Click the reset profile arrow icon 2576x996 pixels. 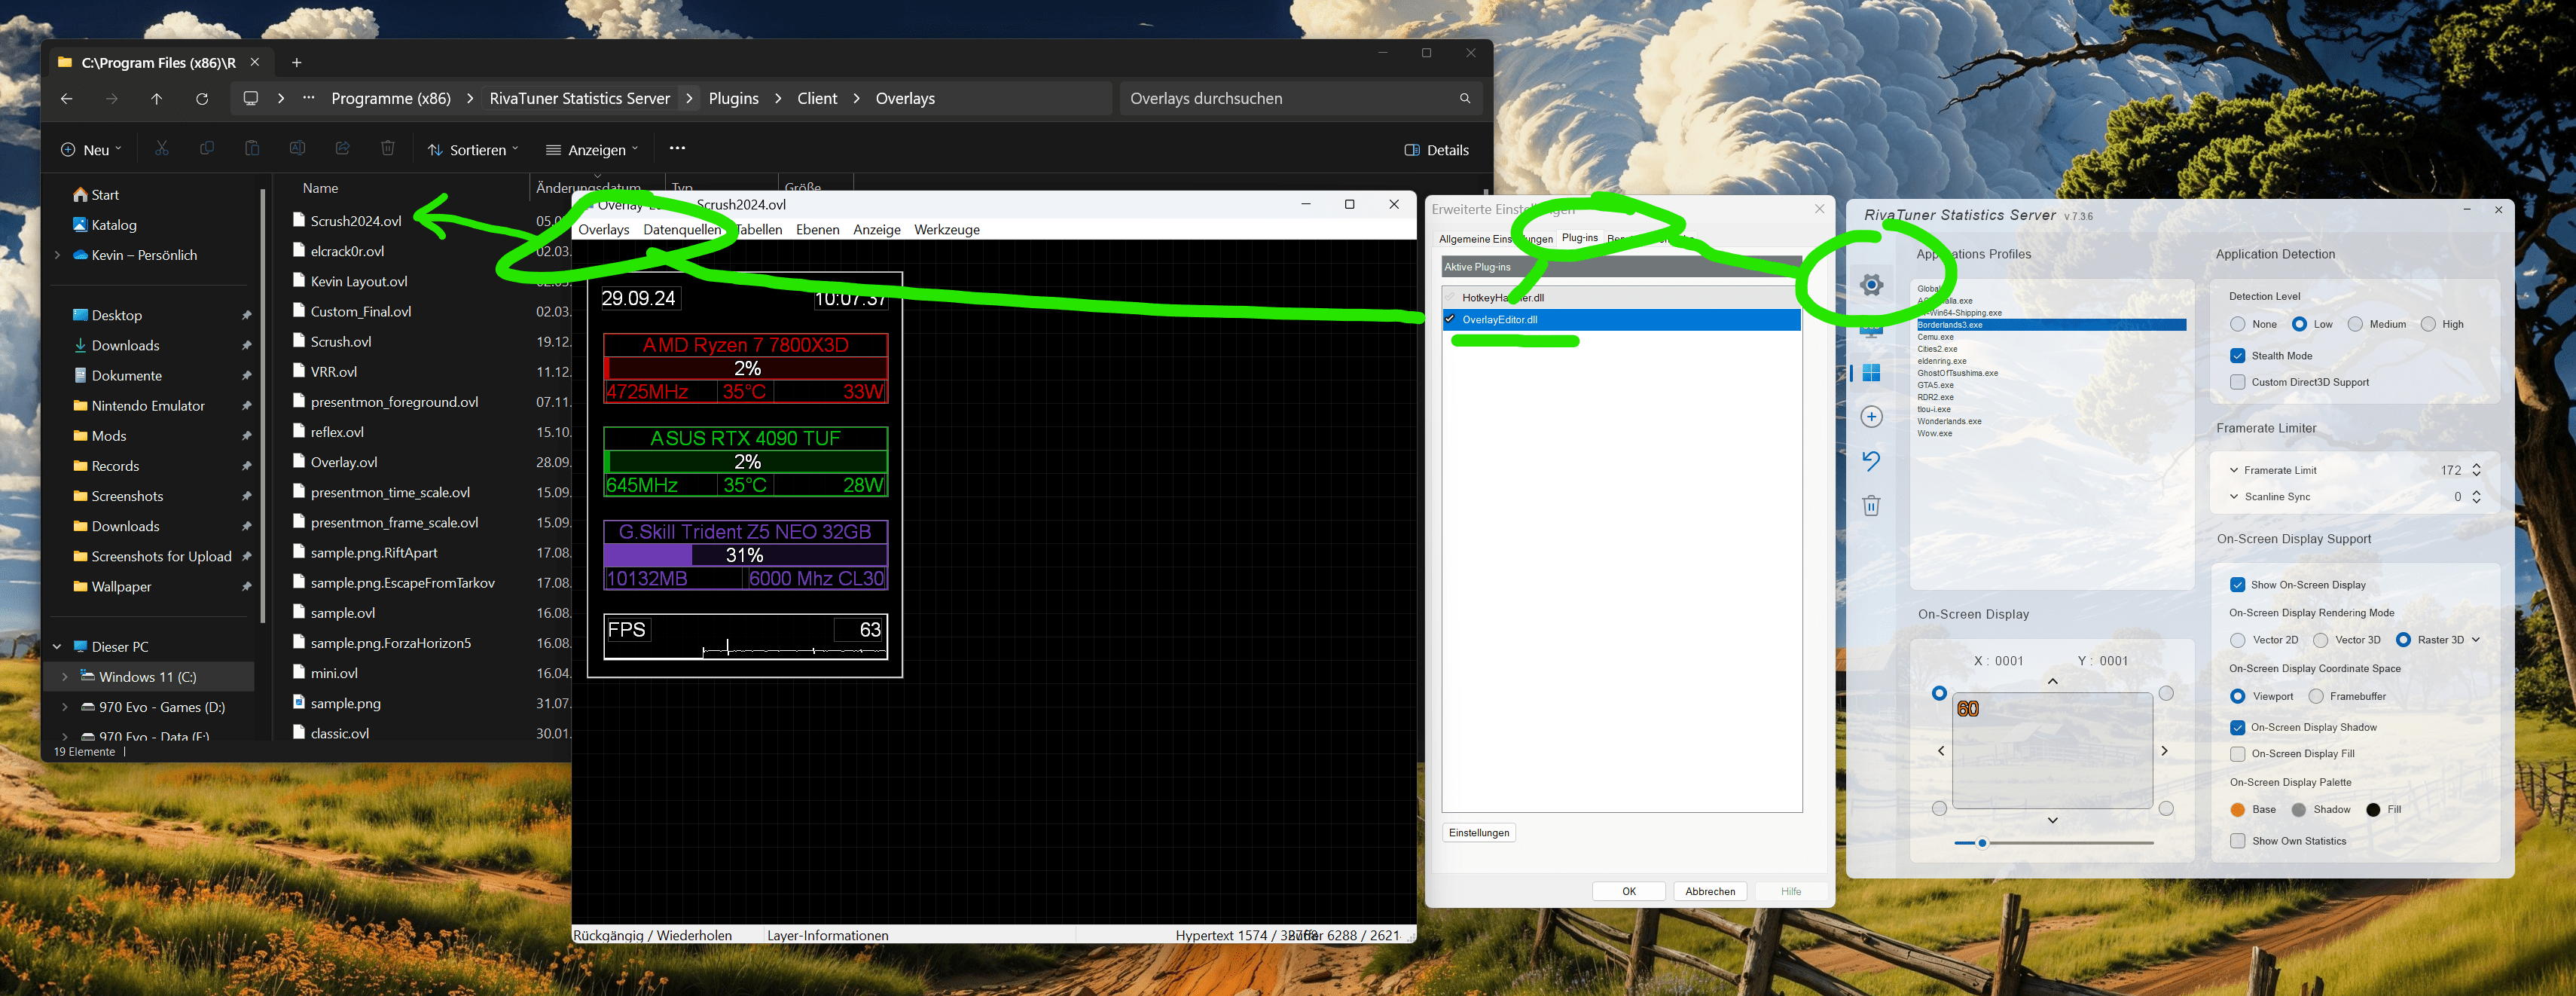pos(1871,460)
